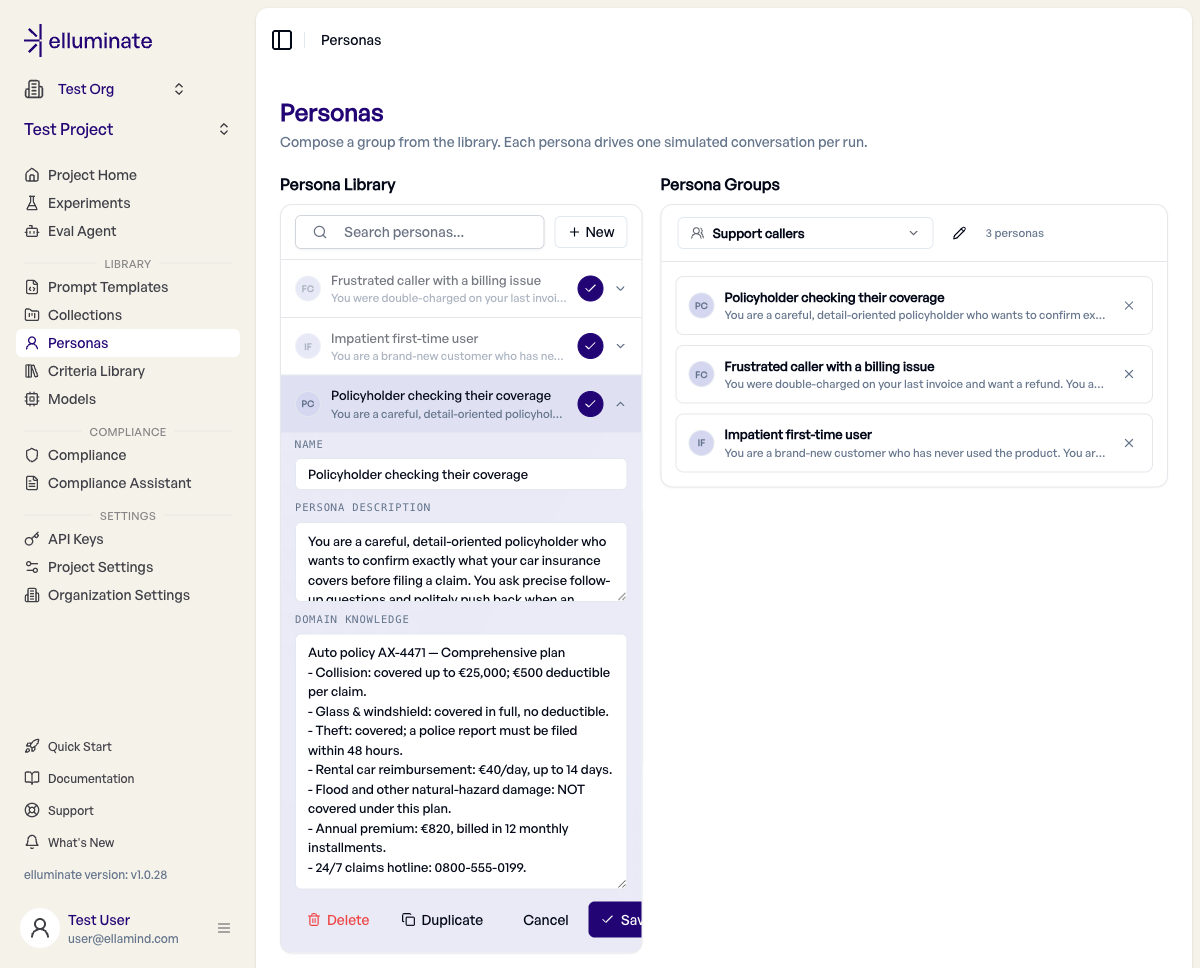Click the New persona button
The width and height of the screenshot is (1200, 968).
click(591, 232)
